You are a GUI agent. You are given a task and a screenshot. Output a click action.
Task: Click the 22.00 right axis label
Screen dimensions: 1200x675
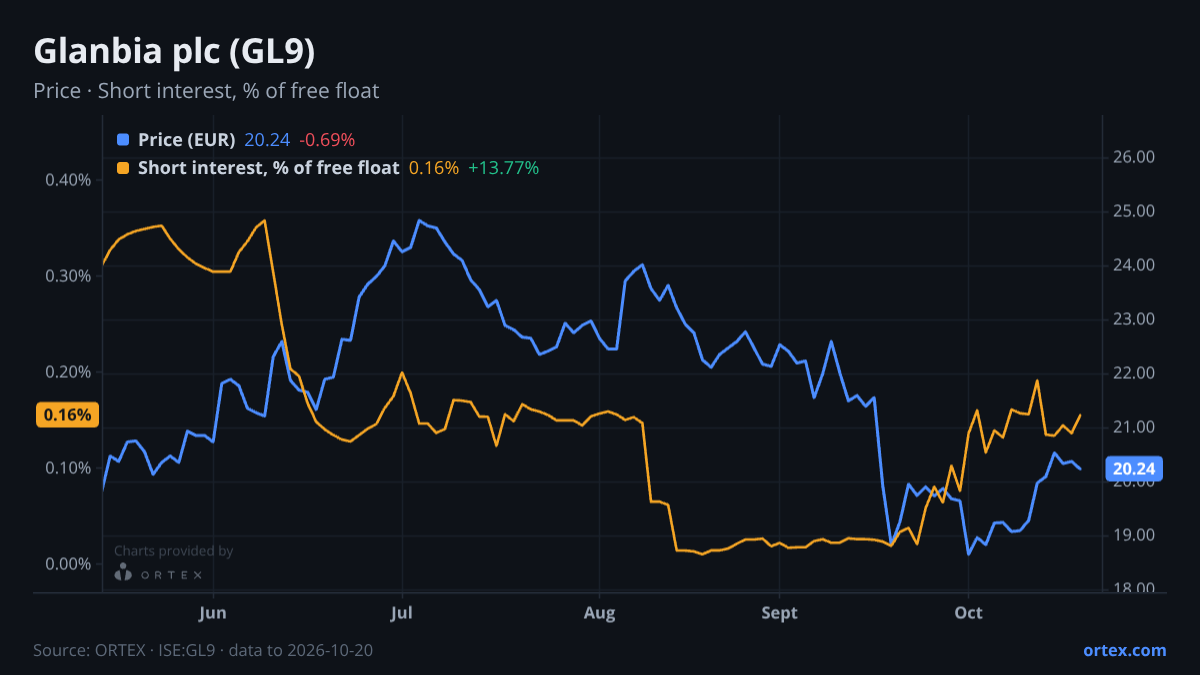[1134, 373]
